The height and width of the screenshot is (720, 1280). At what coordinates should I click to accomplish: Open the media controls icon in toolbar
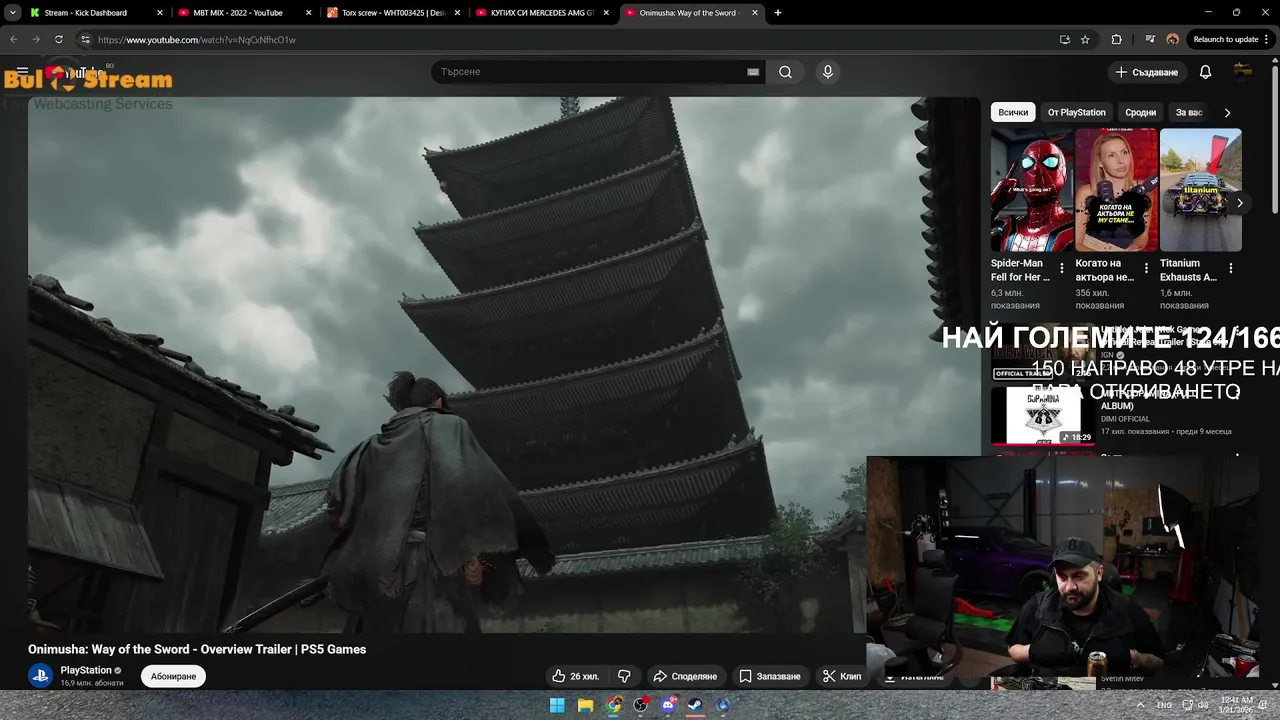pyautogui.click(x=1150, y=40)
